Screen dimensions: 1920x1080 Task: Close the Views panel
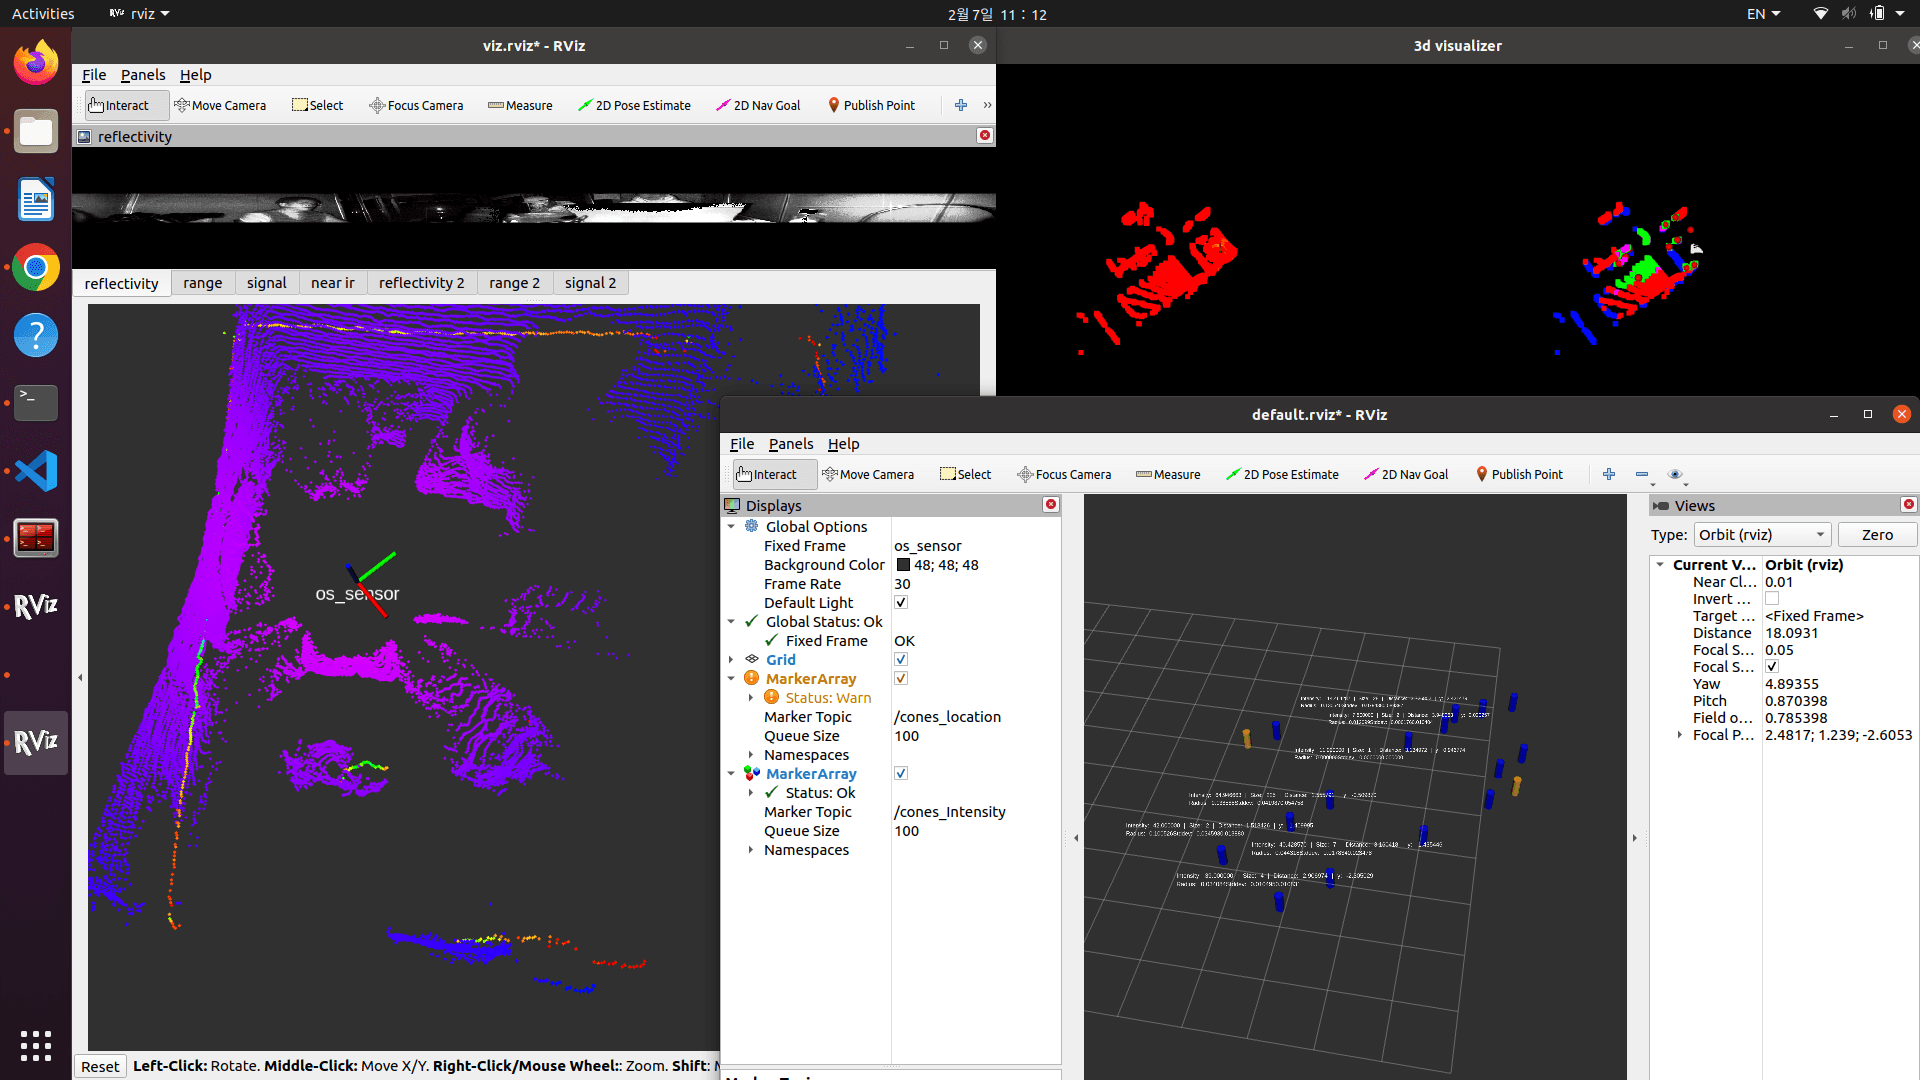[1909, 504]
